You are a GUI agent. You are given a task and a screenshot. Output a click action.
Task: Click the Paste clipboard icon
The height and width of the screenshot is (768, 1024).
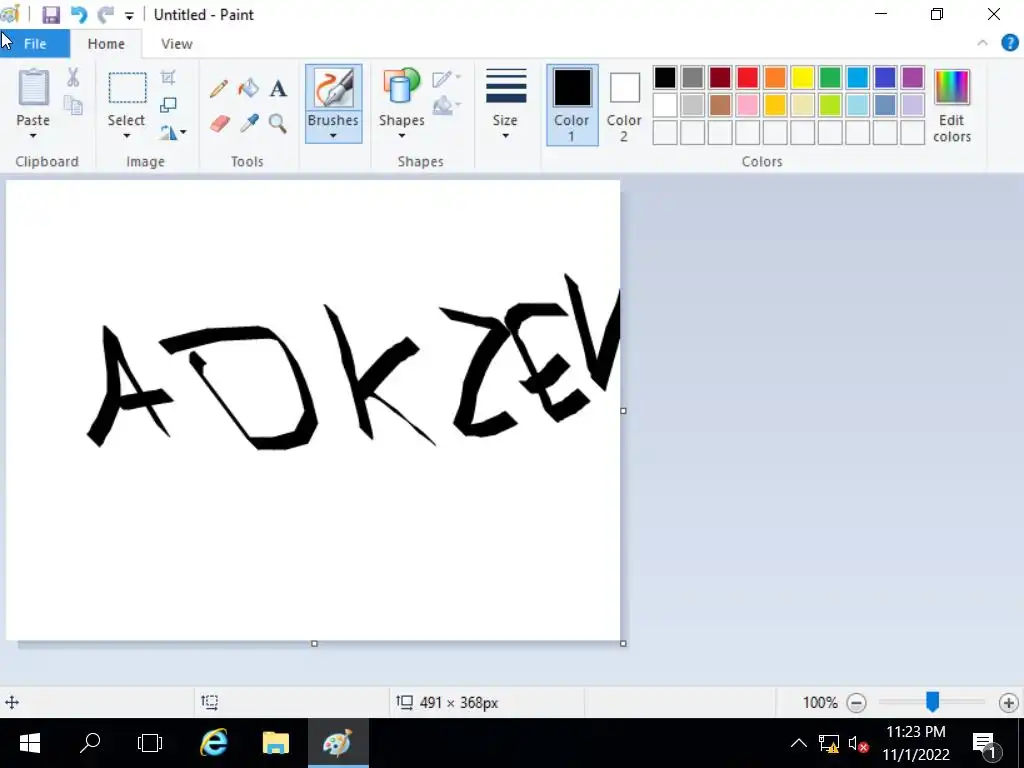(33, 88)
